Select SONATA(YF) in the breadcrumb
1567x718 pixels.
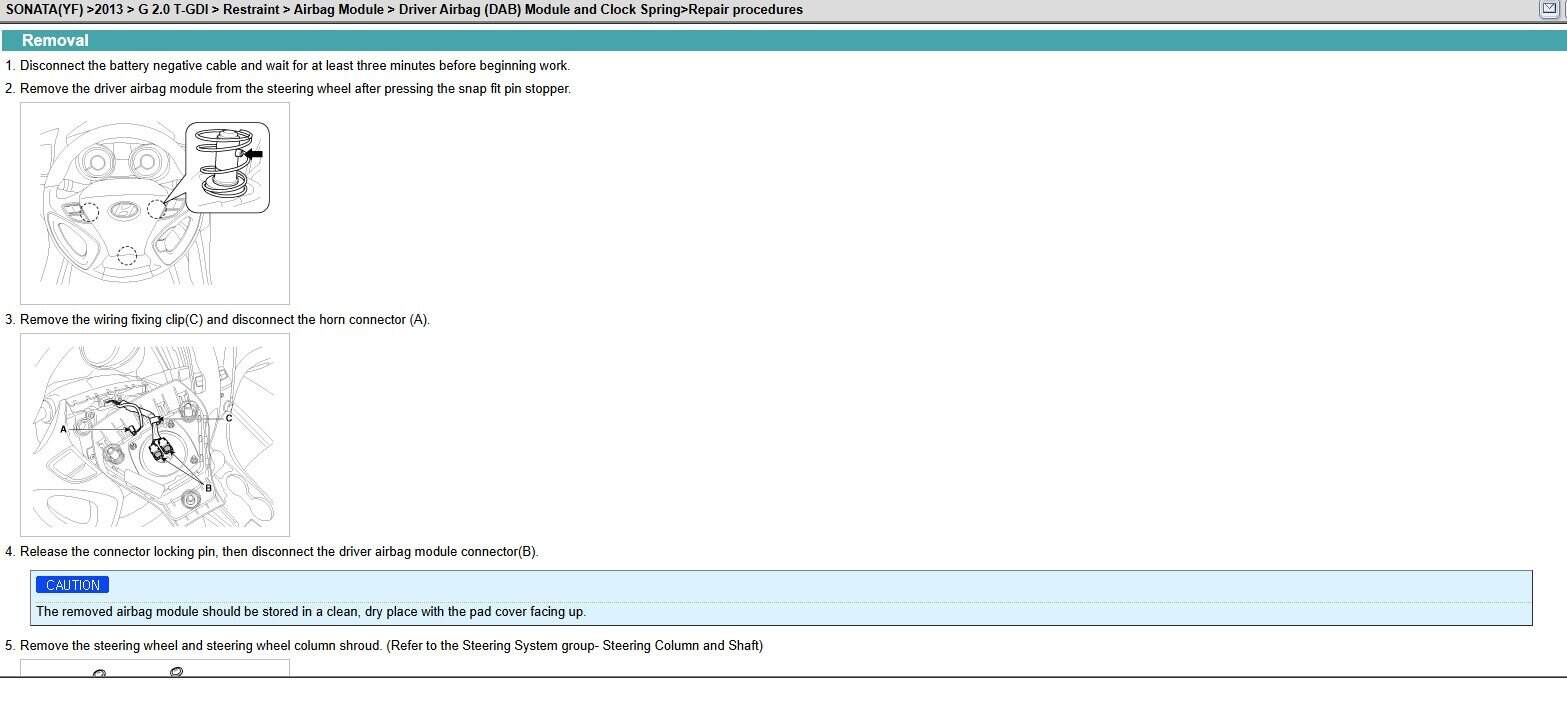(x=44, y=10)
